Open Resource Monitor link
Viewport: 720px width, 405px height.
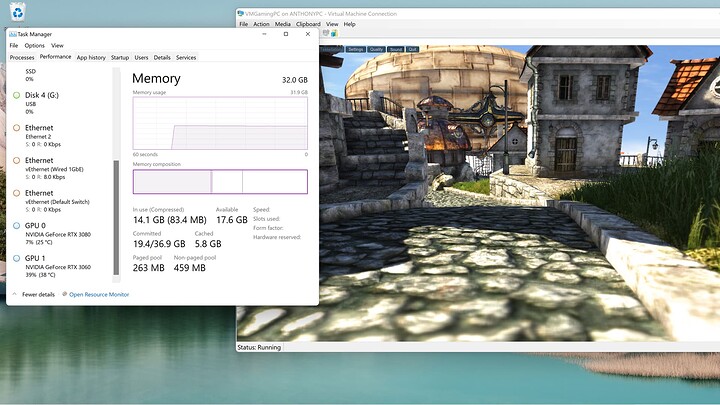[99, 294]
